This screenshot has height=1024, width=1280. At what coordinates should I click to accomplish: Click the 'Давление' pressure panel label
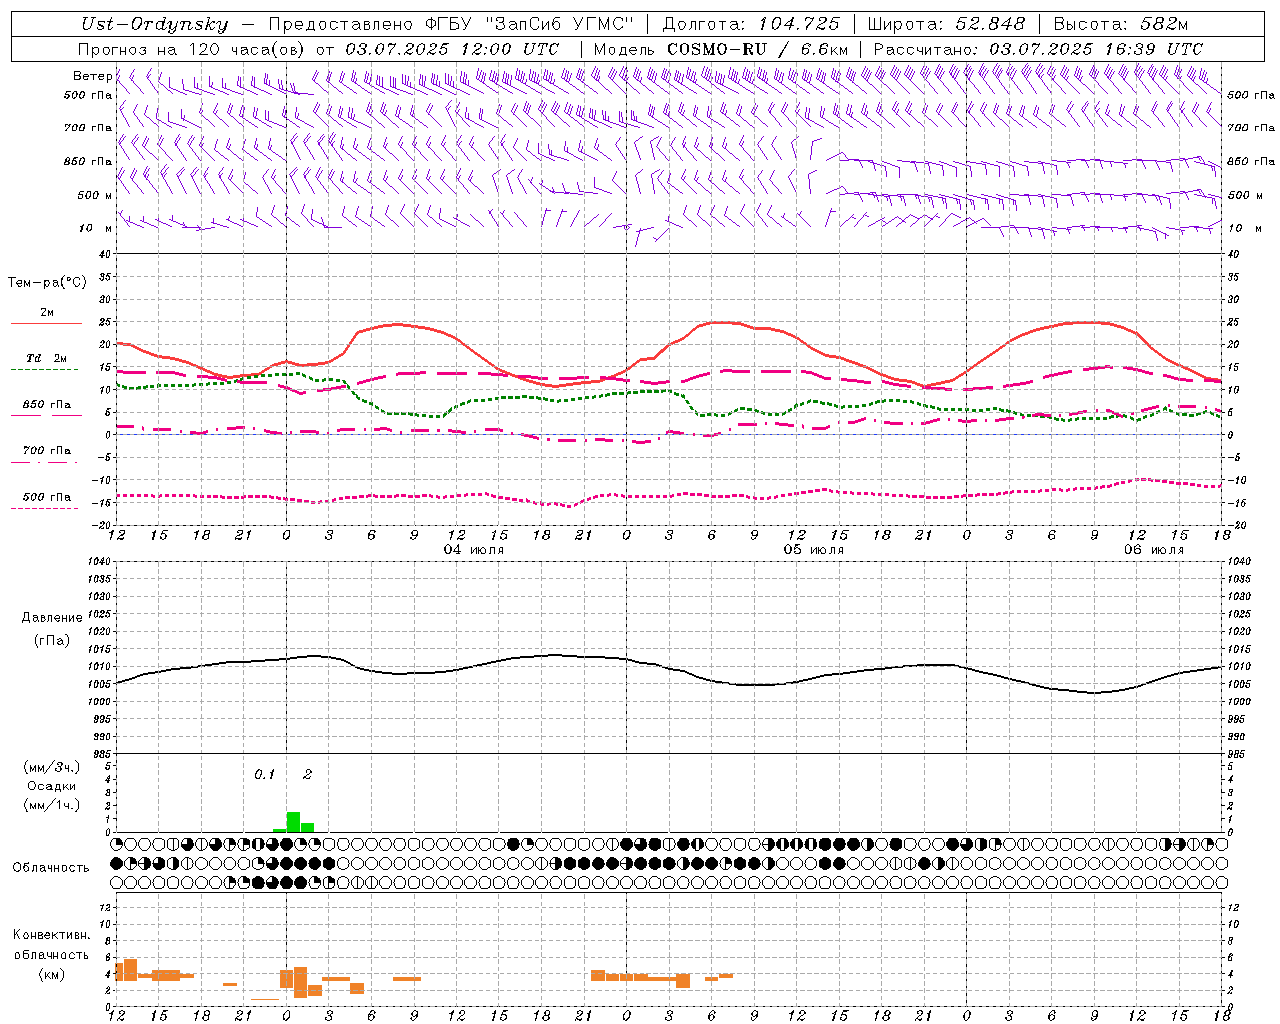[x=51, y=618]
